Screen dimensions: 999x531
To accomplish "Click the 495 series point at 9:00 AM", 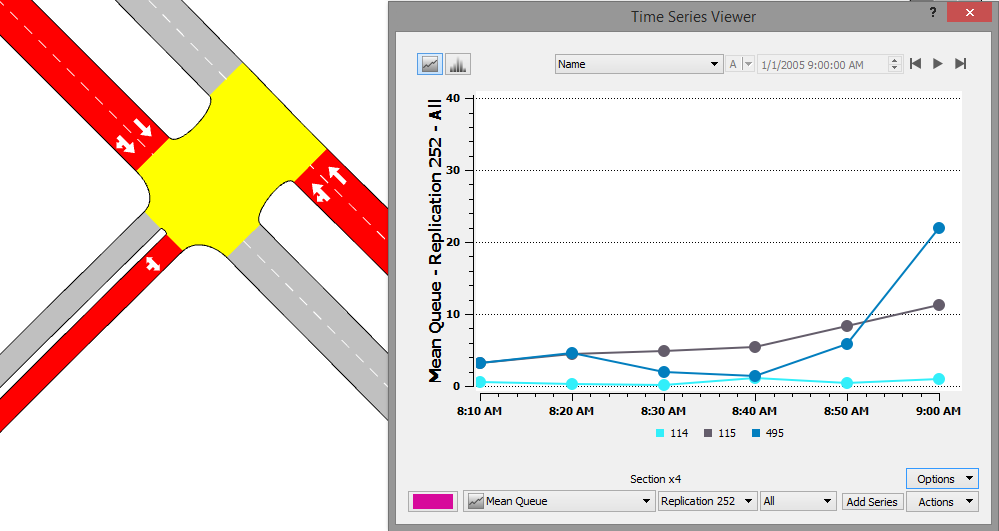I will pos(938,228).
